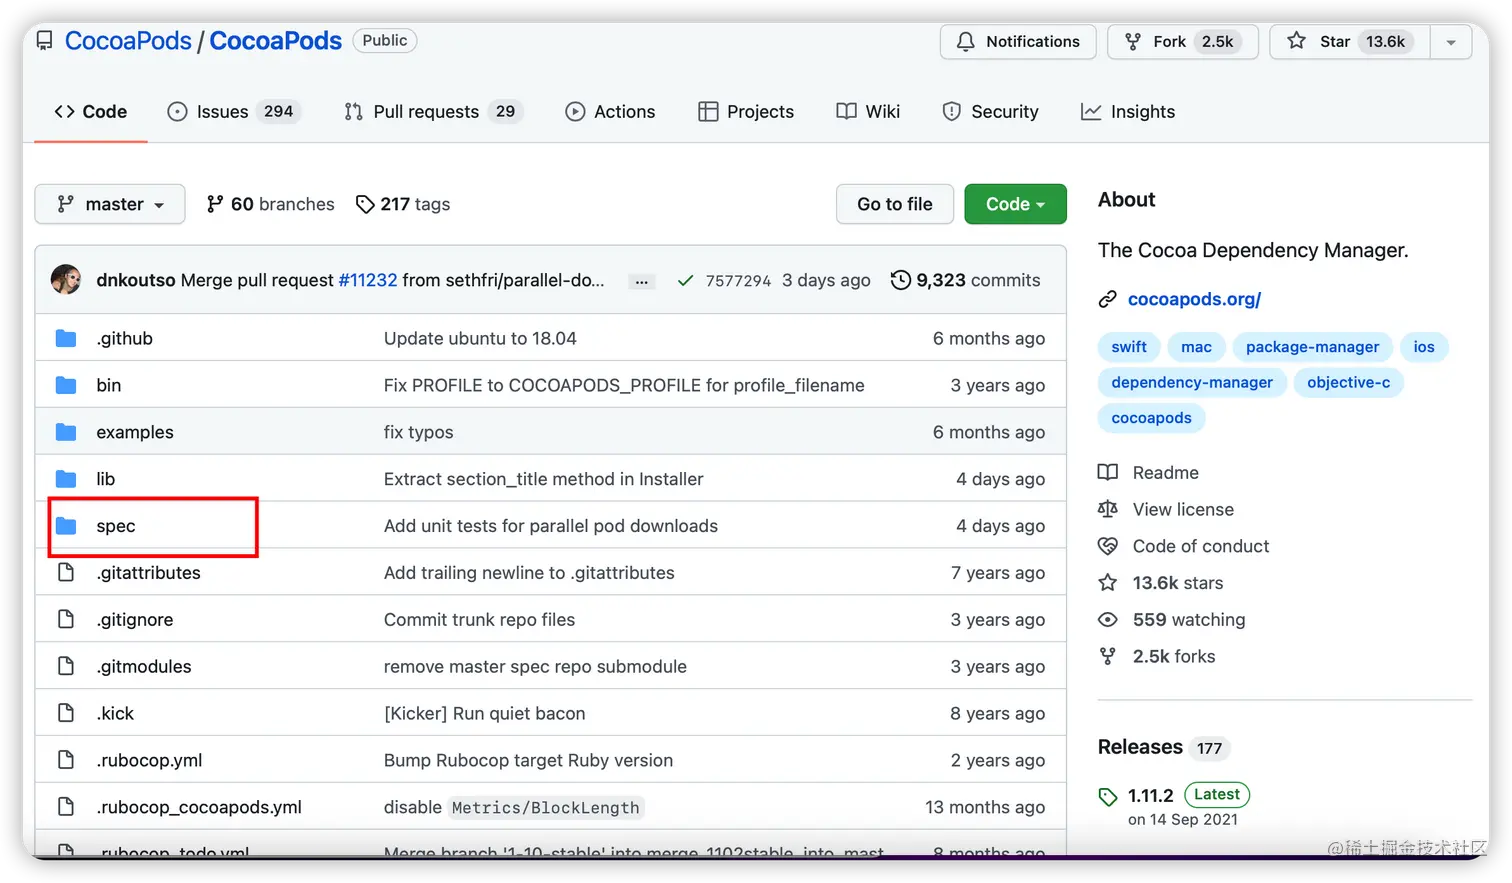Click the link icon beside cocoapods.org
The height and width of the screenshot is (883, 1512).
[1107, 300]
